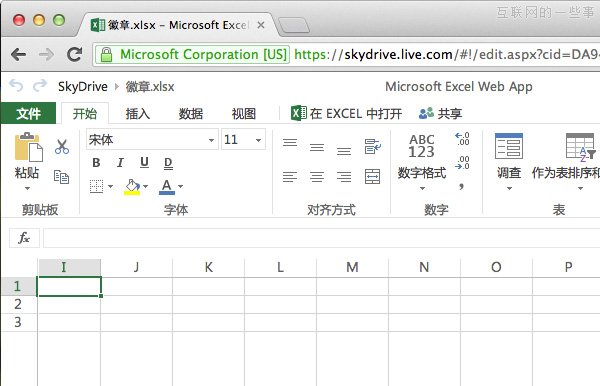Click the Wrap text icon
This screenshot has height=386, width=600.
(x=372, y=146)
